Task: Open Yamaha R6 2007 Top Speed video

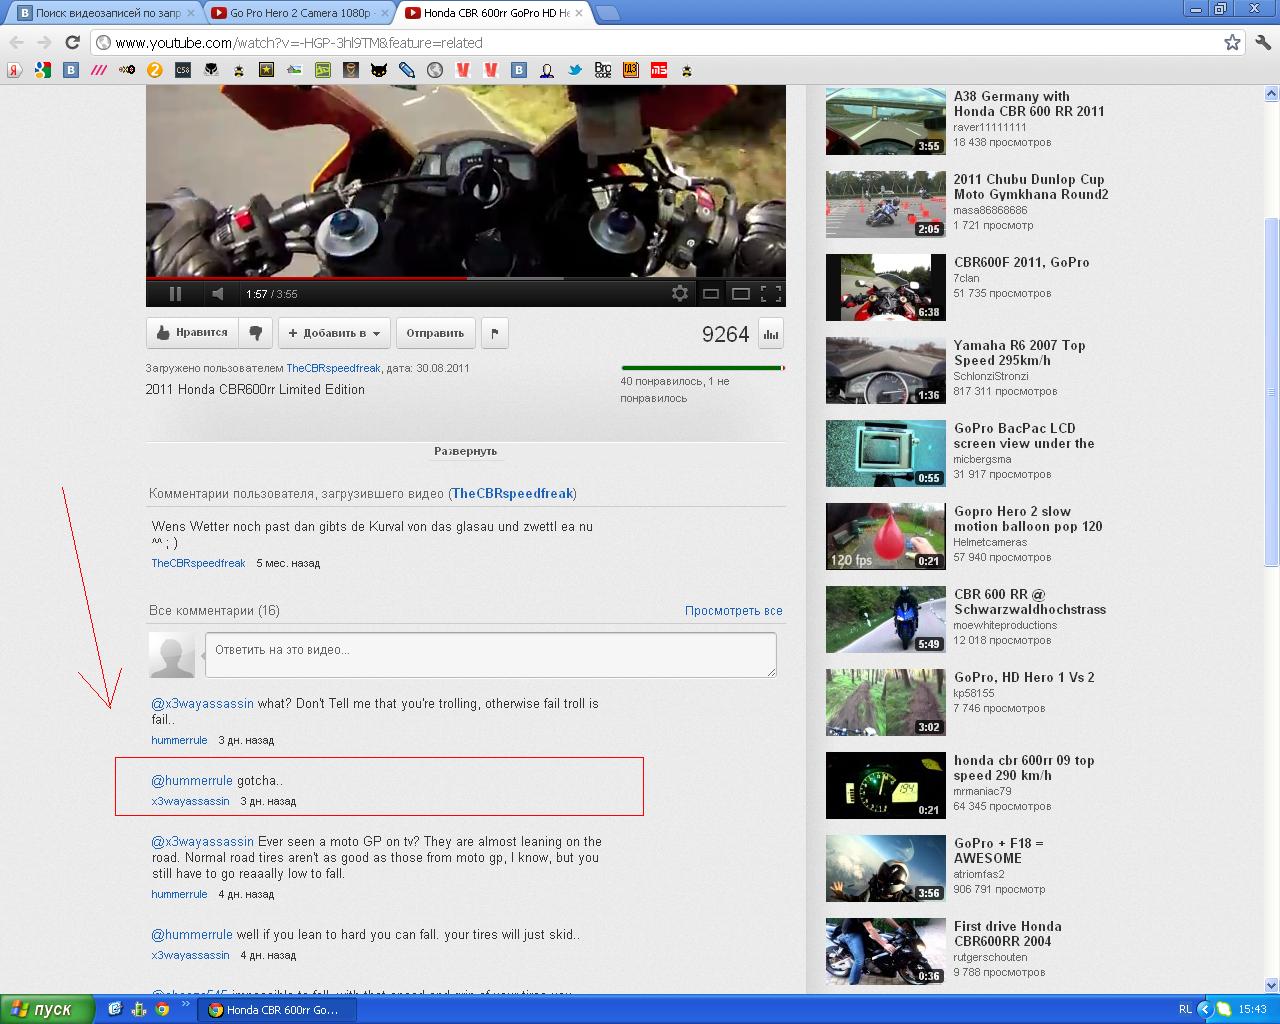Action: [1019, 353]
